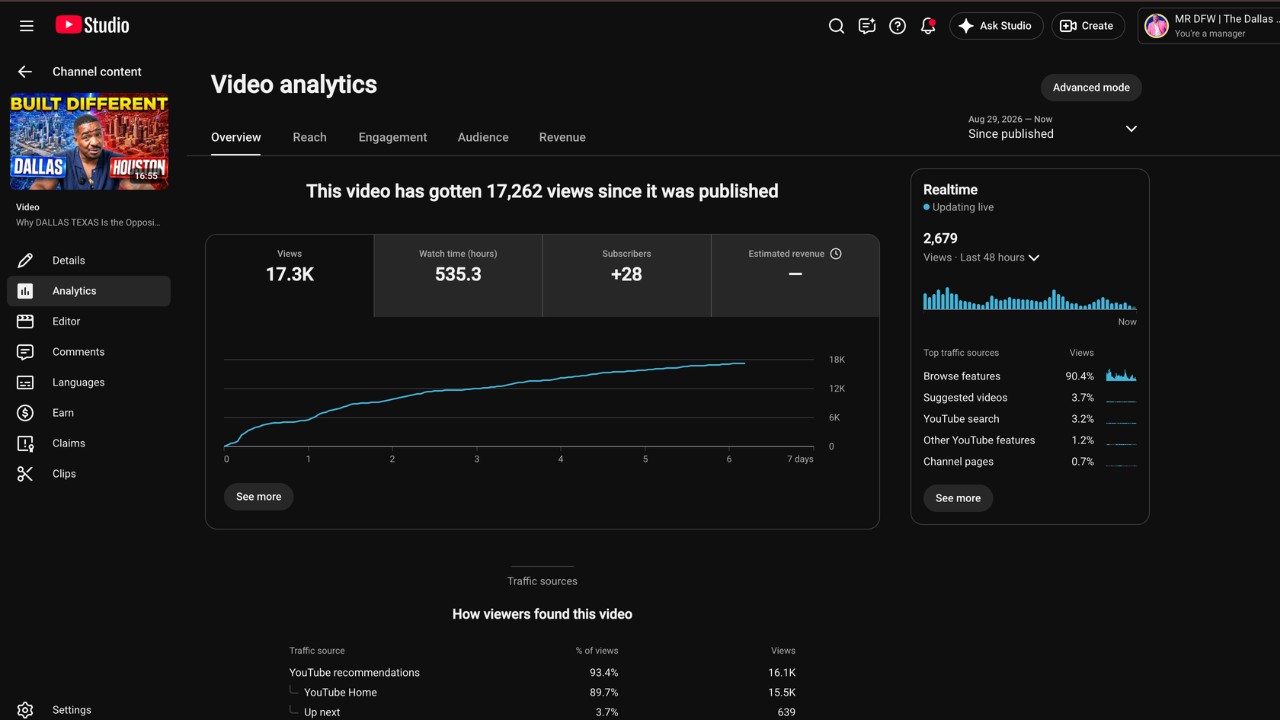Screen dimensions: 1280x720
Task: Open the Clips scissors item
Action: 89,474
